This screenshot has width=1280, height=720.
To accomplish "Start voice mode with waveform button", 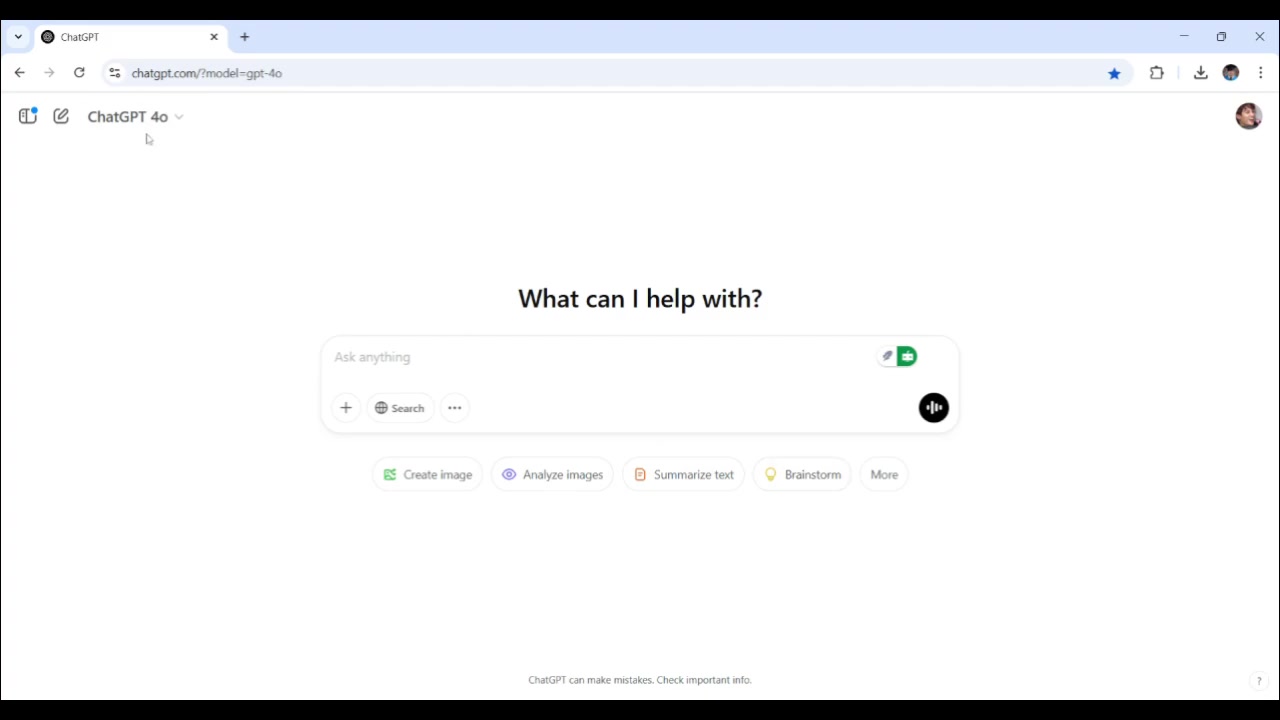I will point(934,407).
